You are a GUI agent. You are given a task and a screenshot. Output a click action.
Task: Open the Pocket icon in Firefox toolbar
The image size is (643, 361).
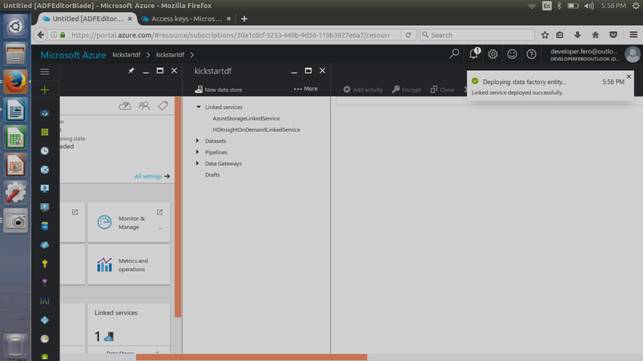tap(613, 35)
